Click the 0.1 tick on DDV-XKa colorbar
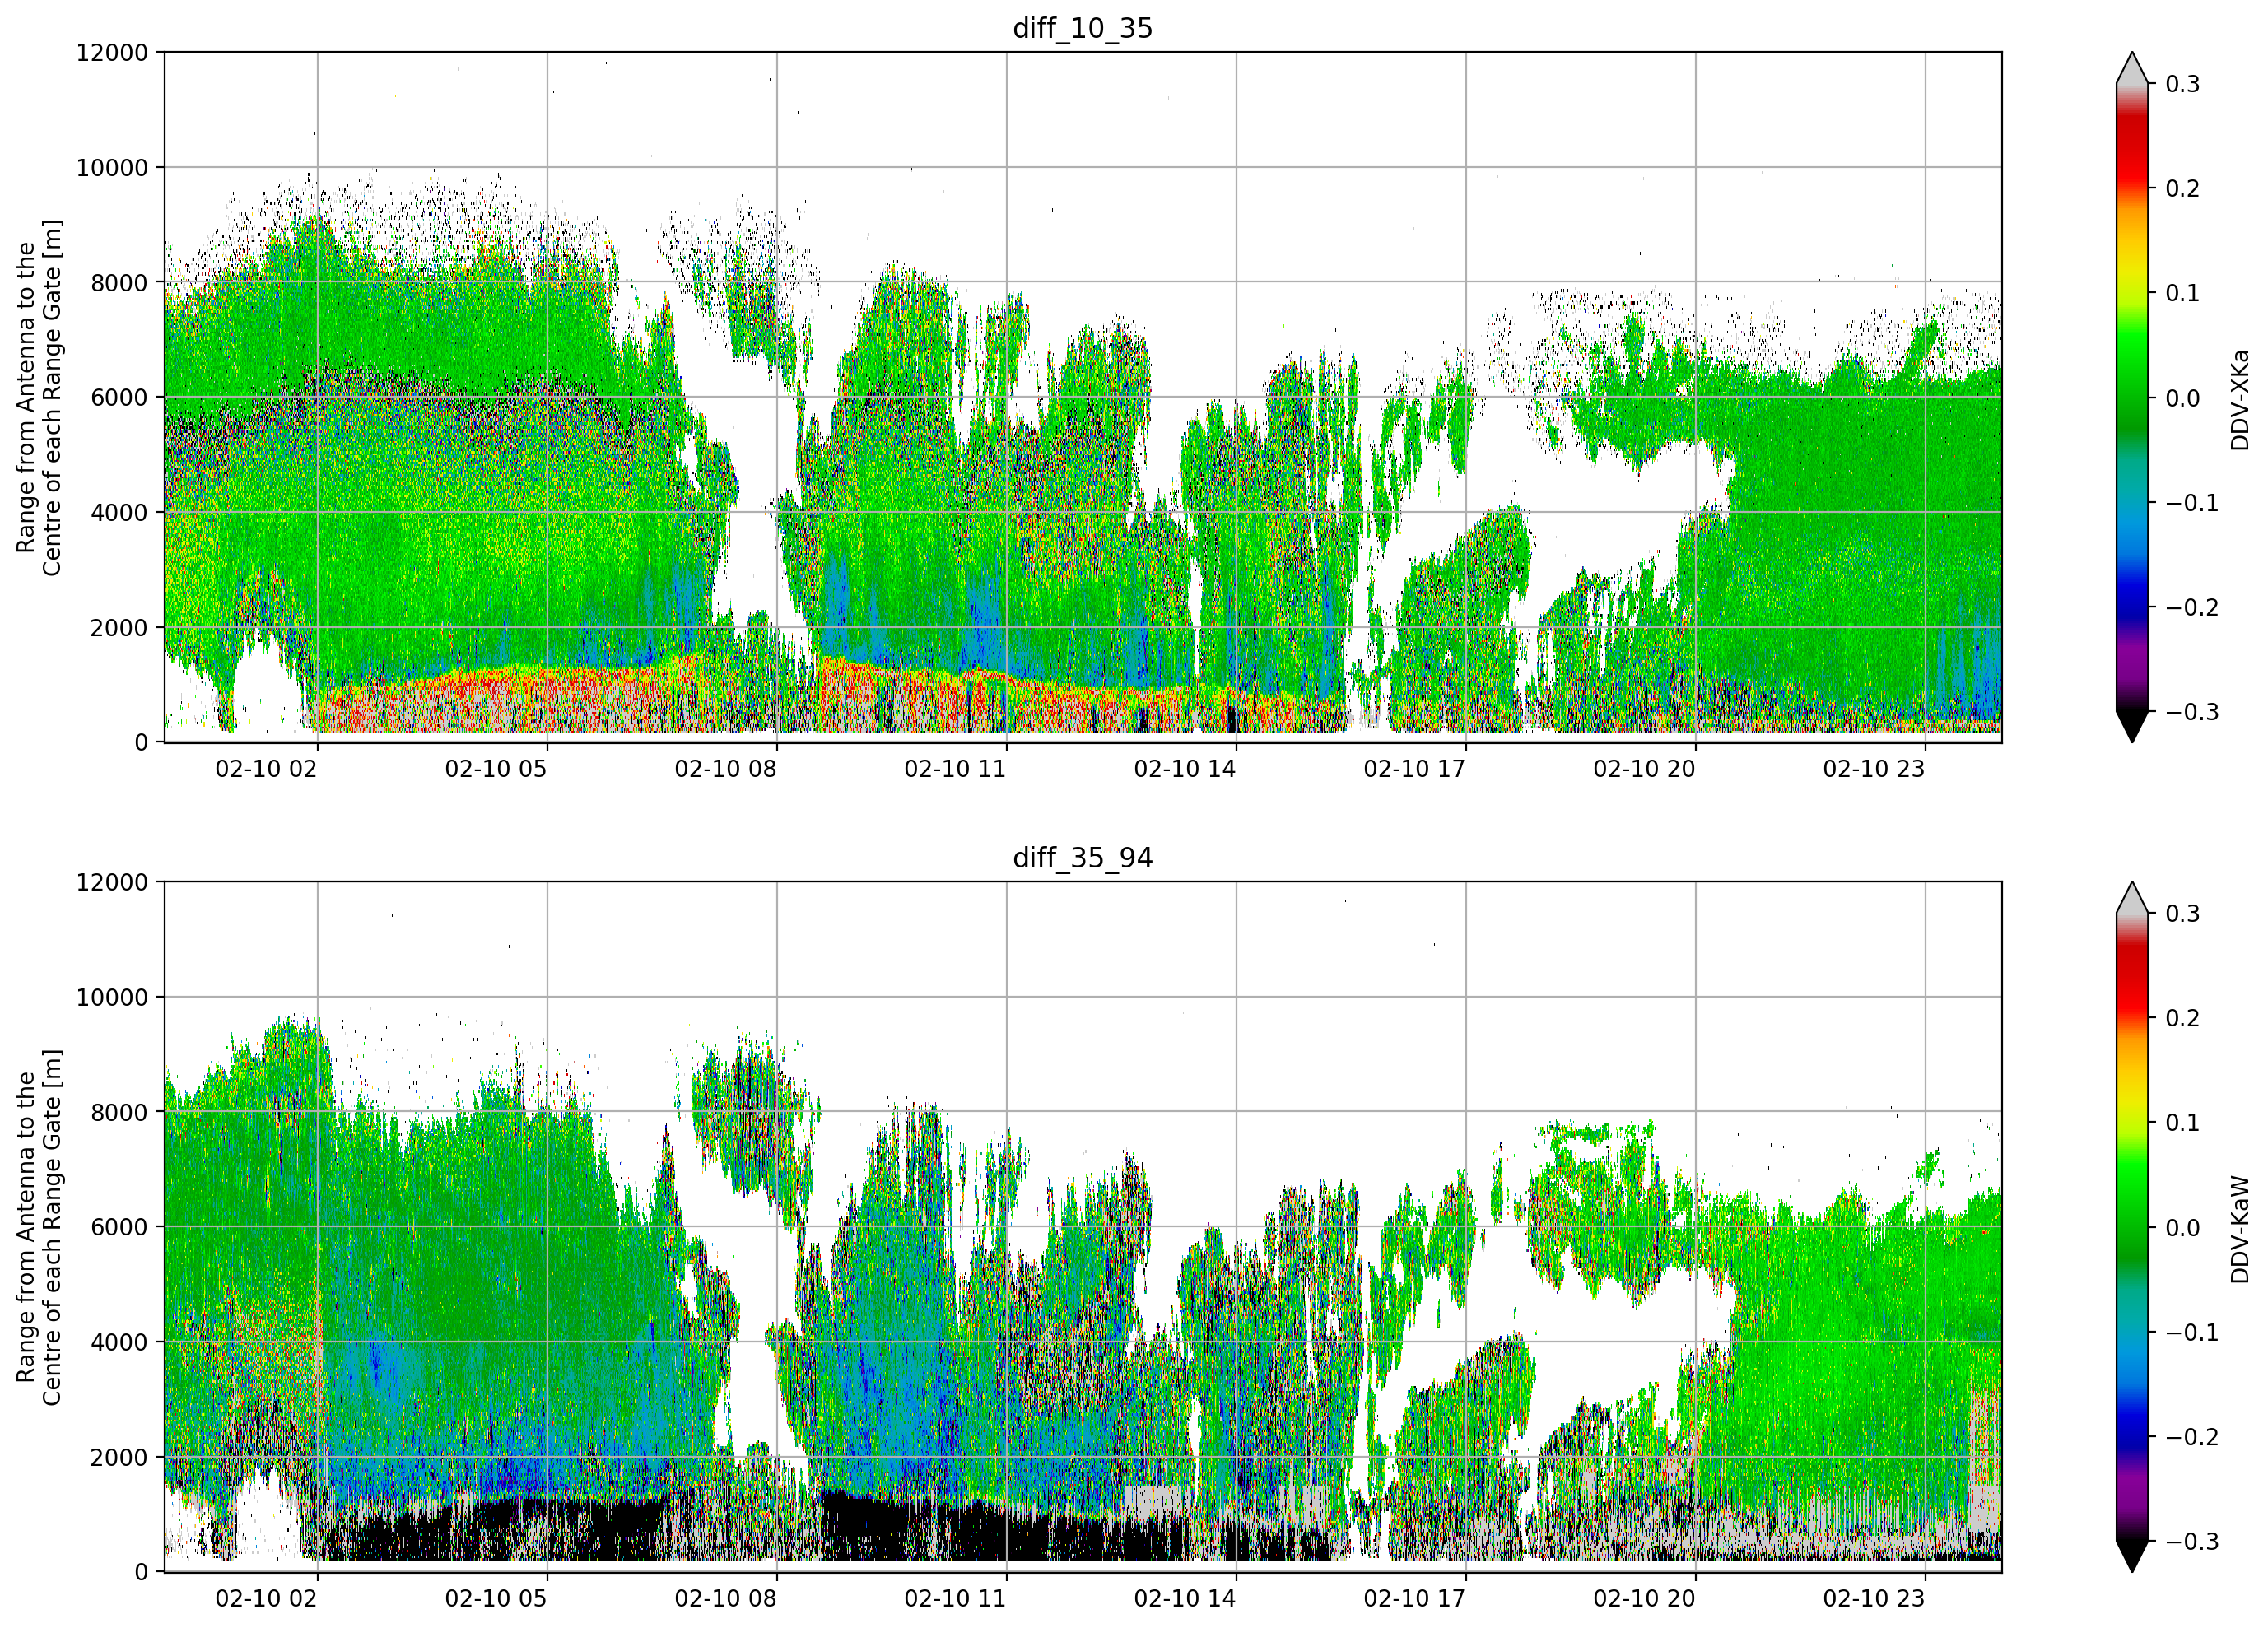Viewport: 2268px width, 1628px height. click(x=2183, y=293)
